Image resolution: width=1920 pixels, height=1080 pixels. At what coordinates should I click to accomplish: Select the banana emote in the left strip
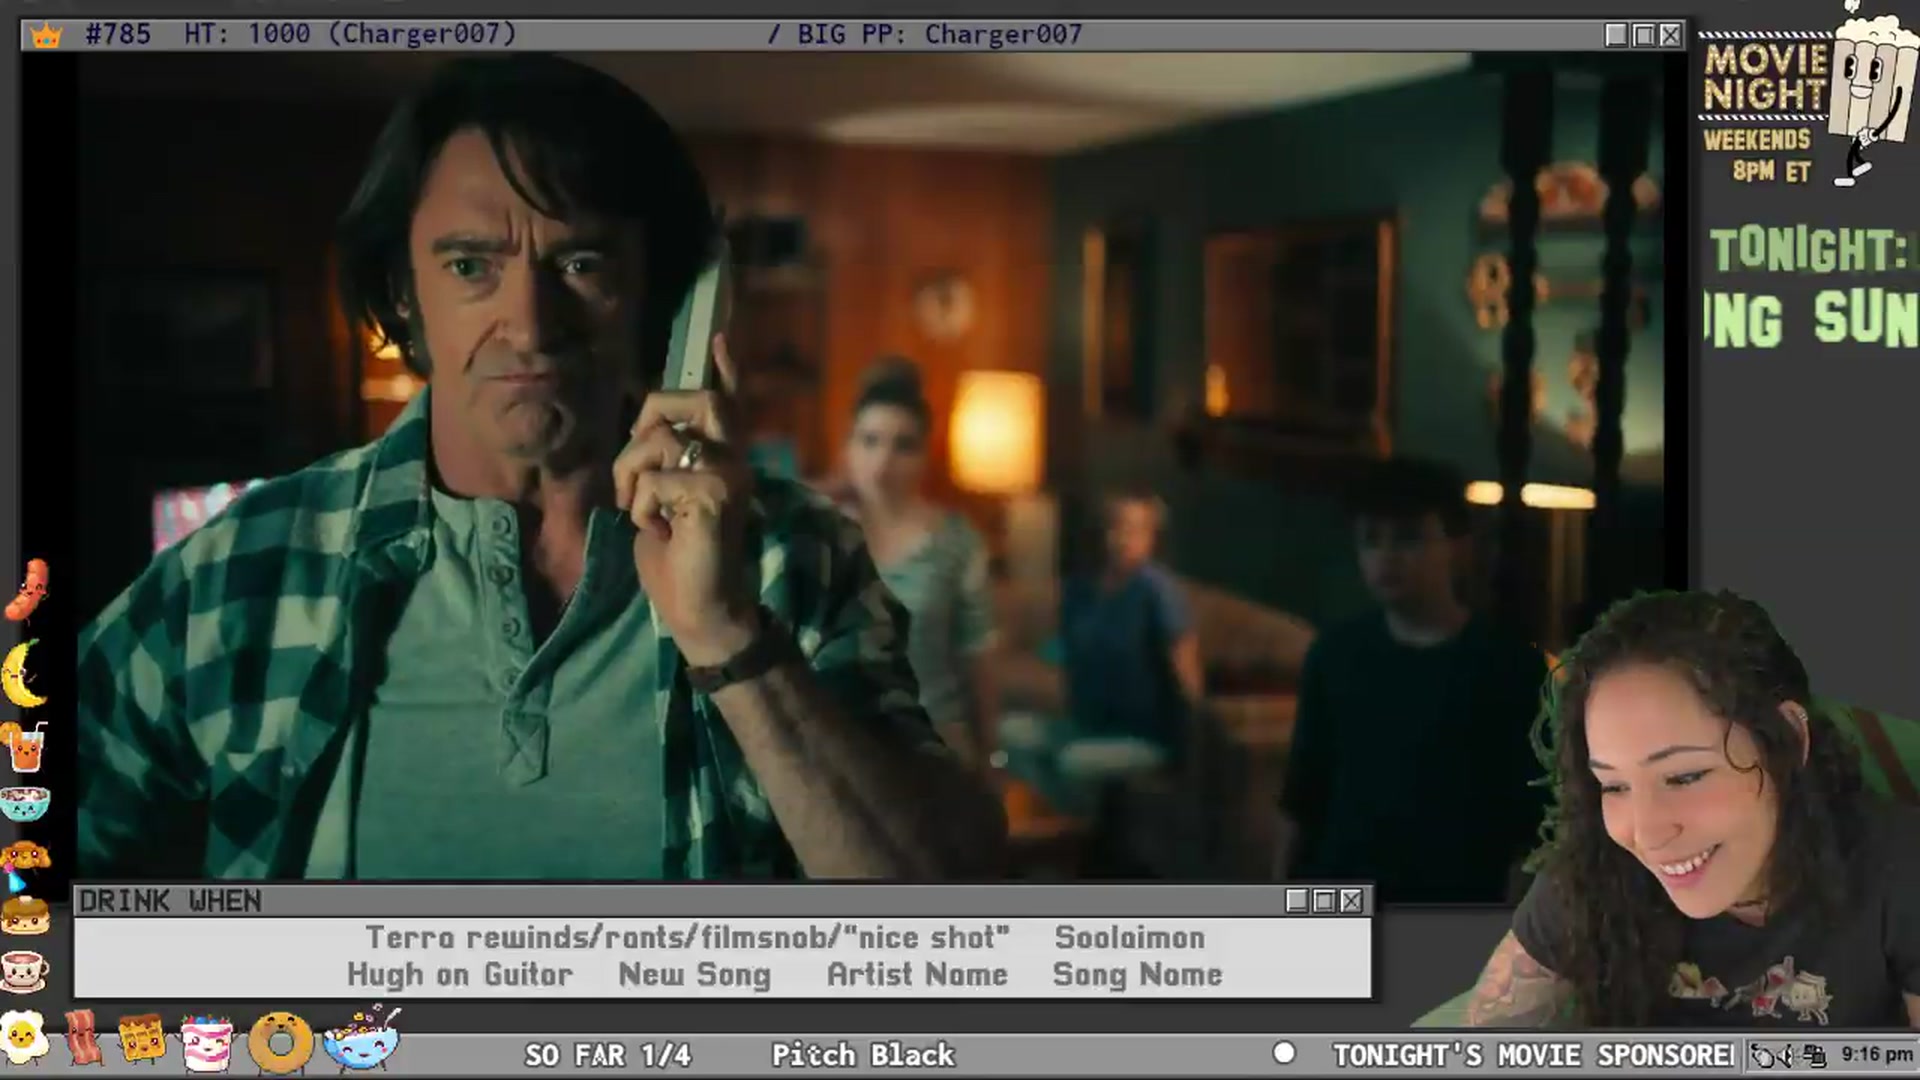coord(23,673)
